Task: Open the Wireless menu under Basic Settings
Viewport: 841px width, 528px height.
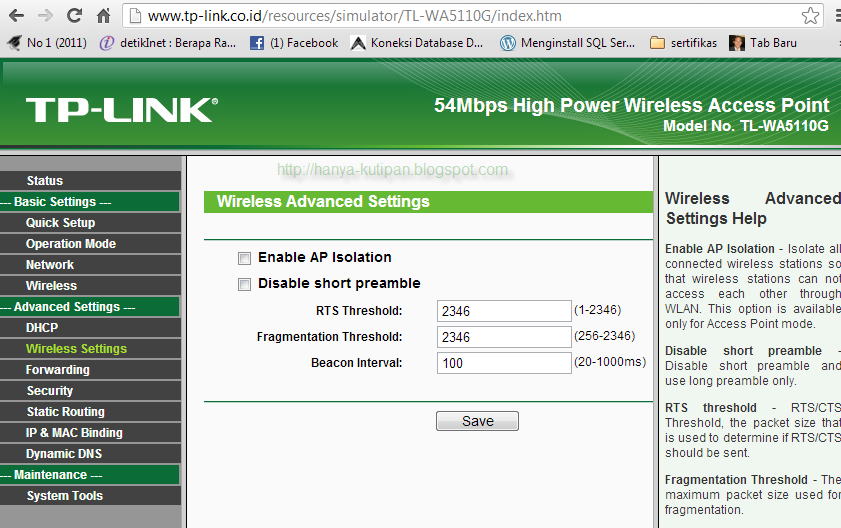Action: (90, 285)
